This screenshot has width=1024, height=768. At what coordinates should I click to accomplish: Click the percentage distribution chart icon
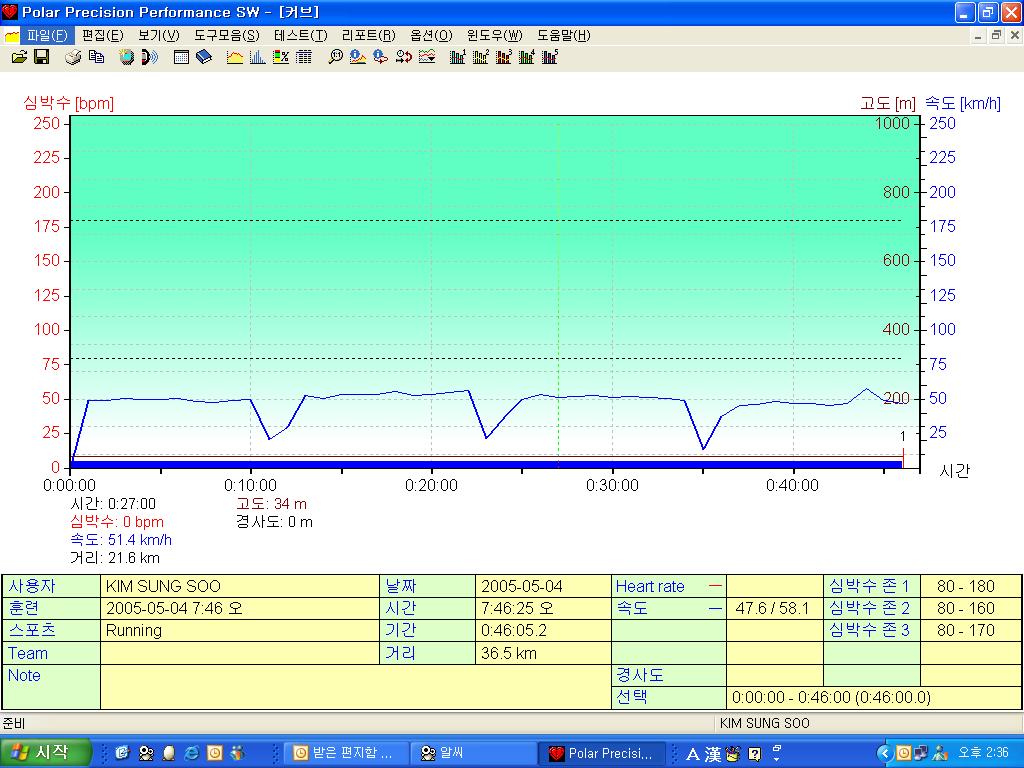(281, 57)
